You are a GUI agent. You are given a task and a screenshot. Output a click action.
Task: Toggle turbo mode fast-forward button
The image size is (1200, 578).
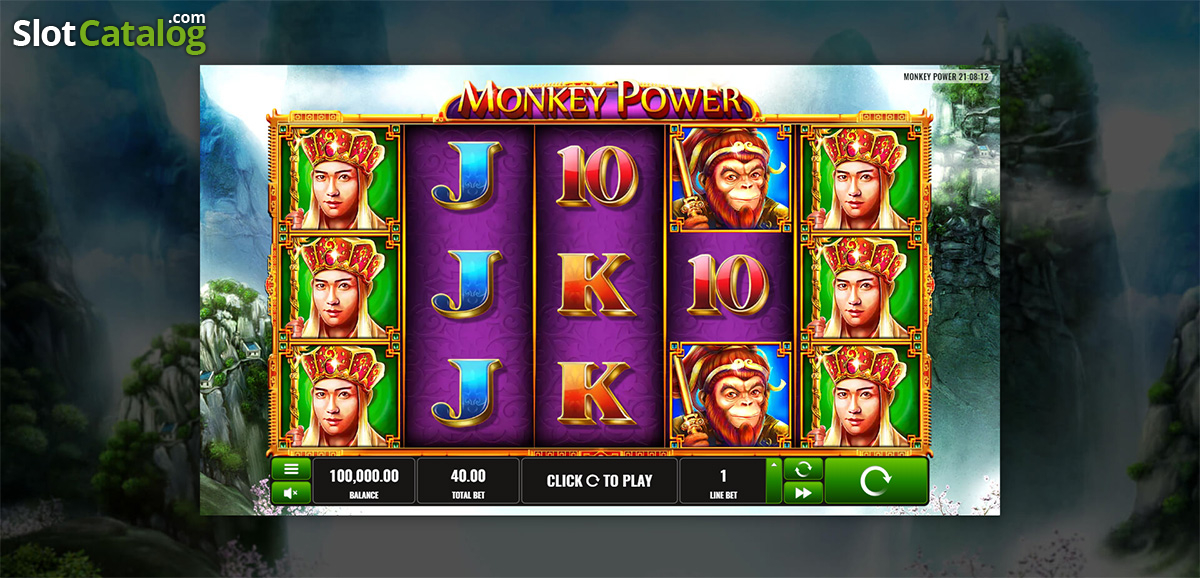tap(803, 492)
